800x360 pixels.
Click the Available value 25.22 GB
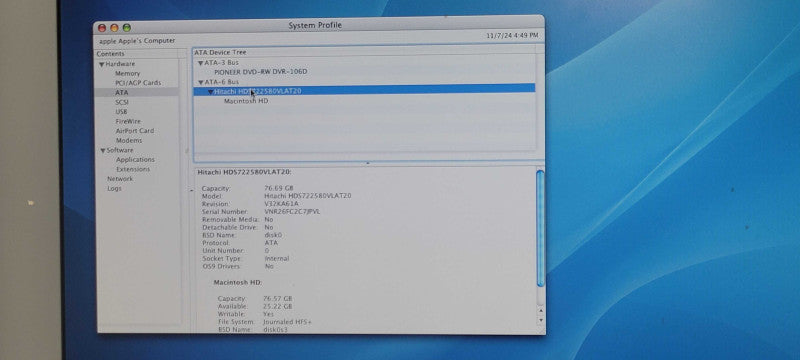pos(278,307)
